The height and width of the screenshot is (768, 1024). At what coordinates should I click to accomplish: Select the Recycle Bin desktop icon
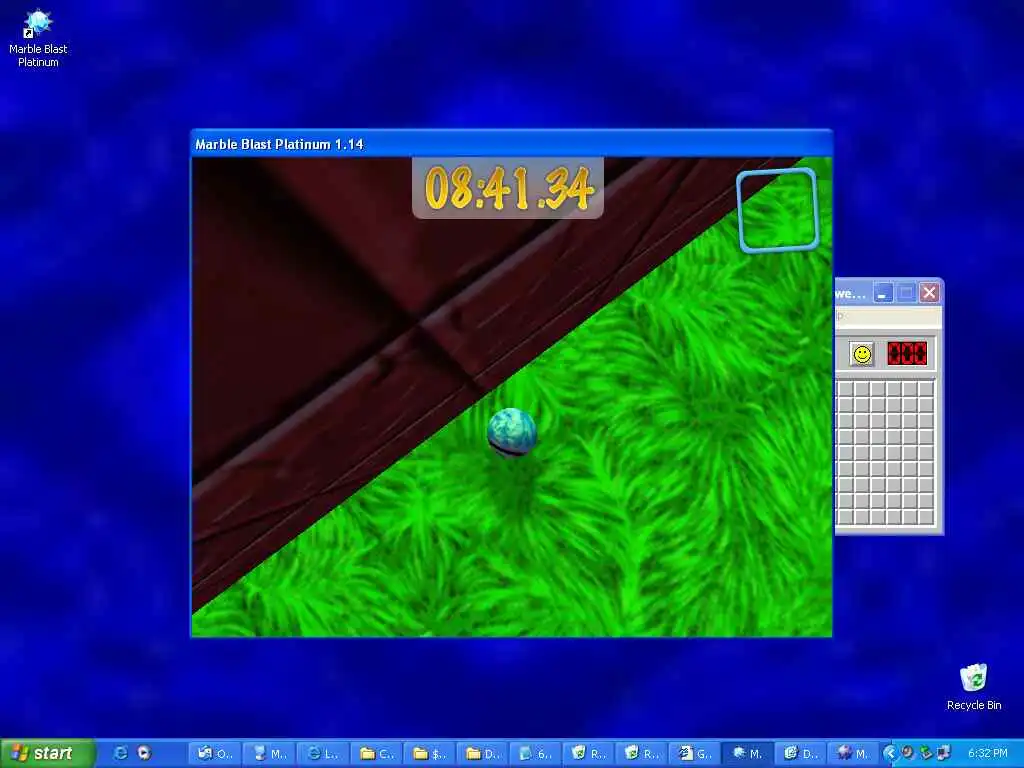pyautogui.click(x=974, y=687)
